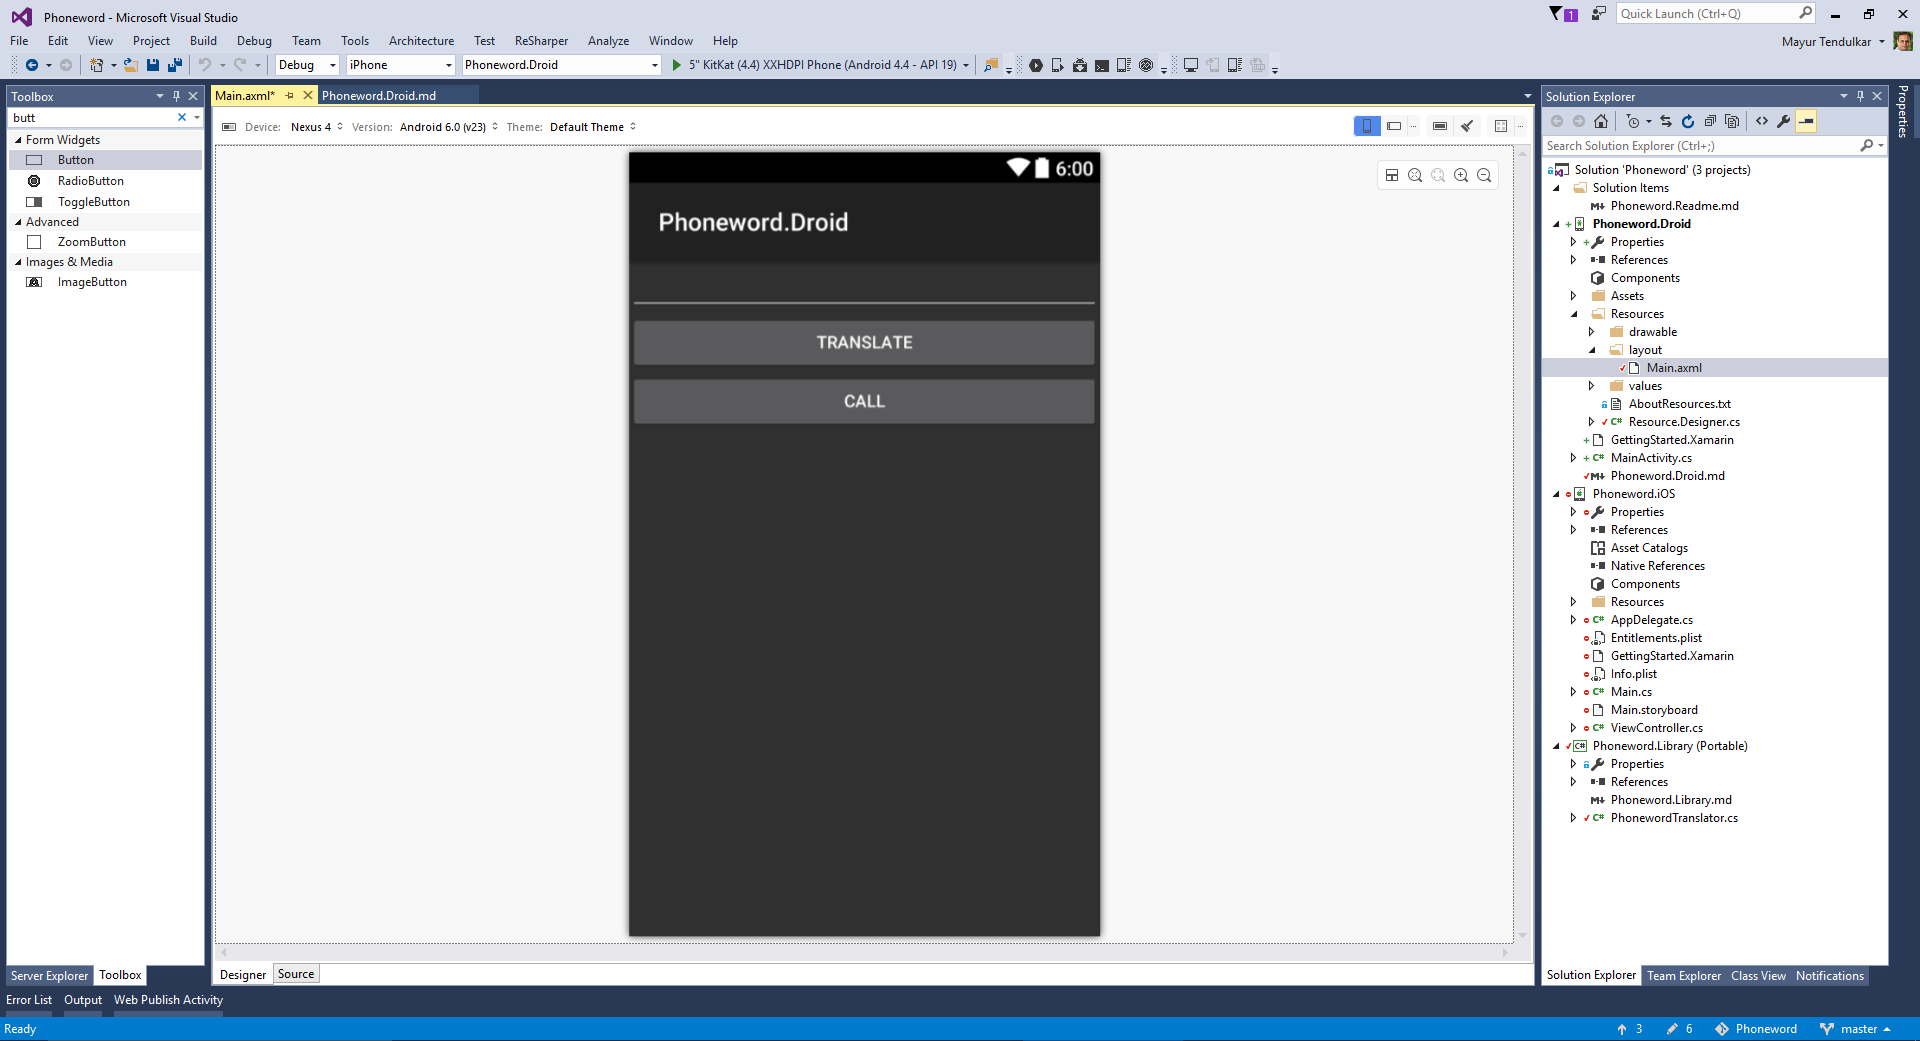Toggle the action bar display icon

(1440, 126)
